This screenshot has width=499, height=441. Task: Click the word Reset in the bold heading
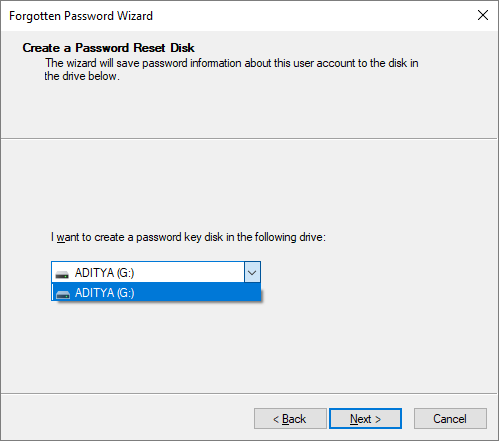pos(149,48)
